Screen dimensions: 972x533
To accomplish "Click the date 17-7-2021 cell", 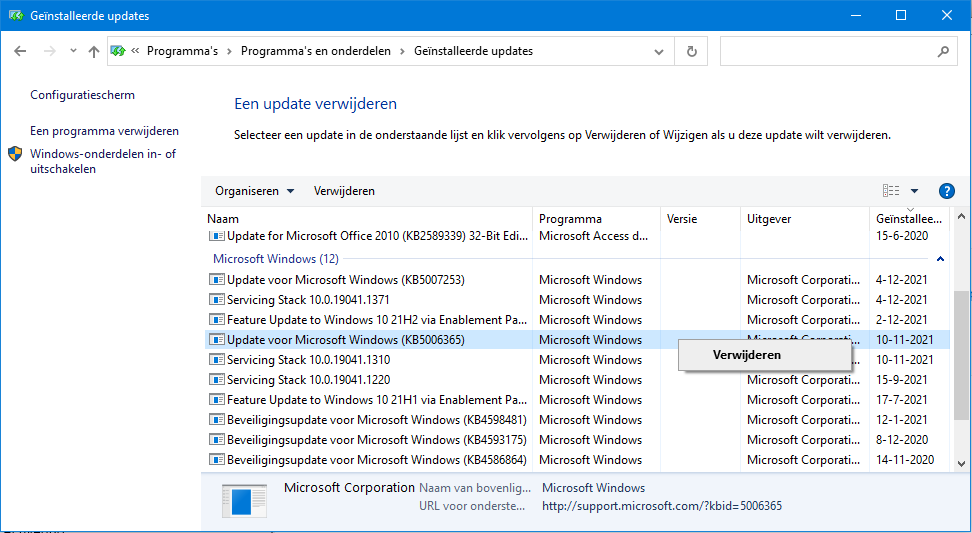I will click(901, 400).
